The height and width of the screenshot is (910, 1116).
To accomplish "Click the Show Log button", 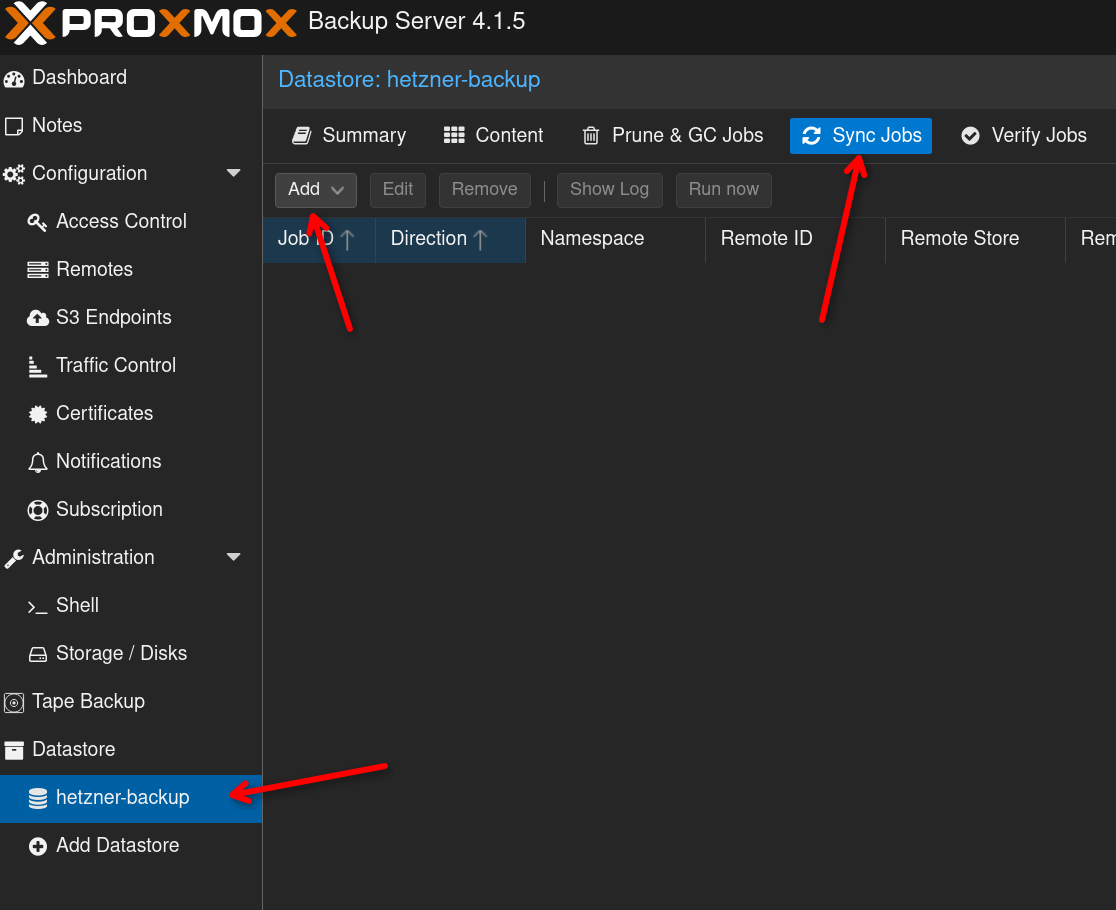I will tap(609, 190).
